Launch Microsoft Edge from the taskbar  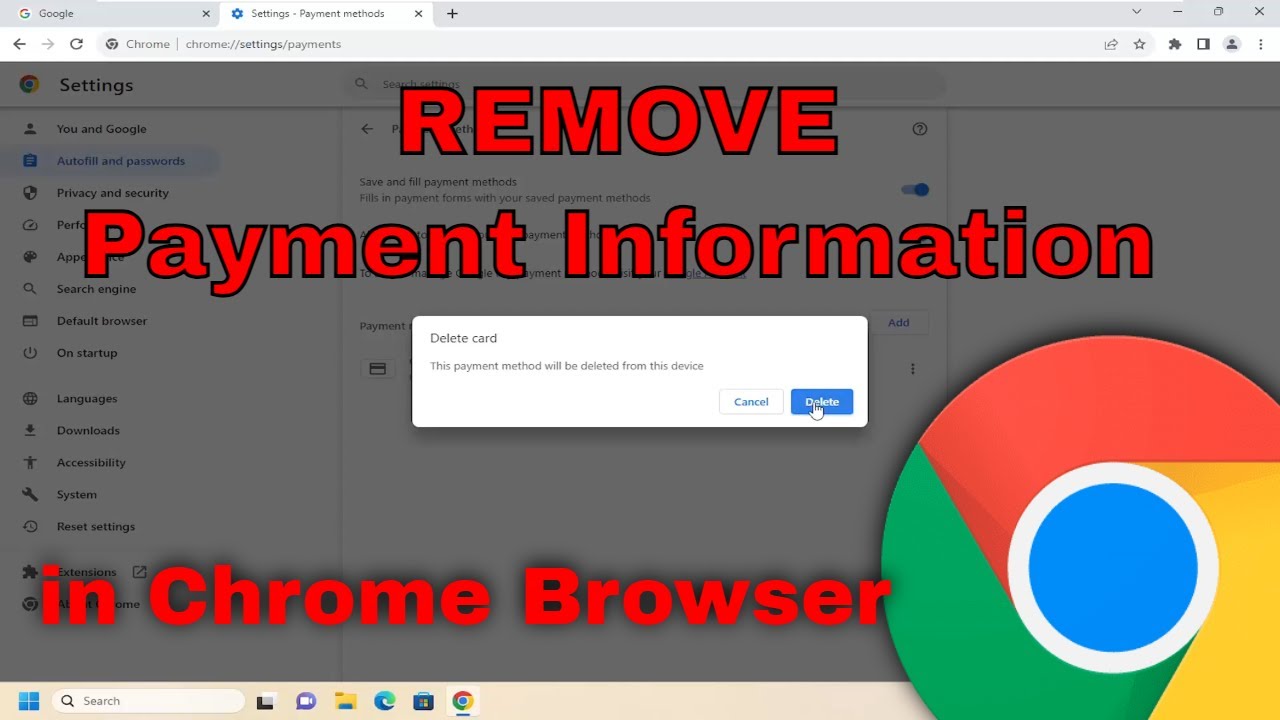385,701
